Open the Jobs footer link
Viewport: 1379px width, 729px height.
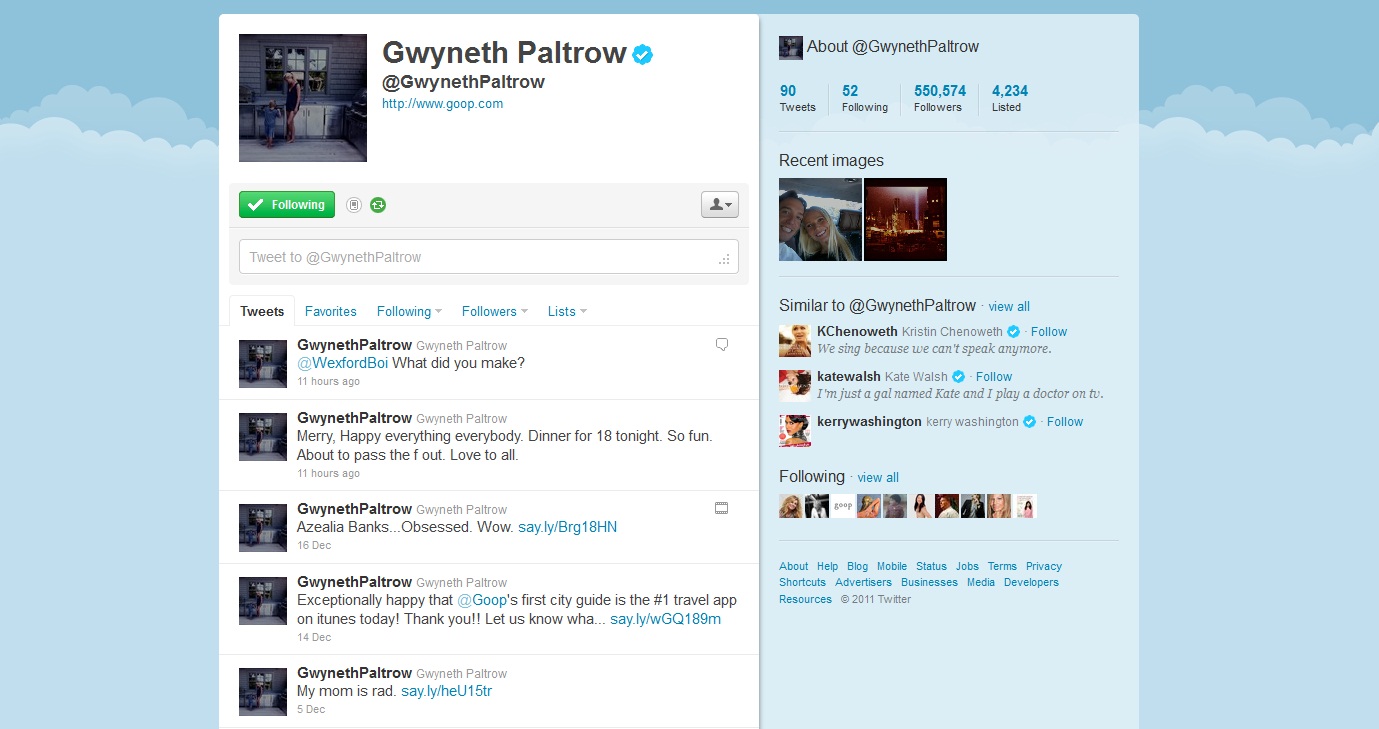point(967,566)
